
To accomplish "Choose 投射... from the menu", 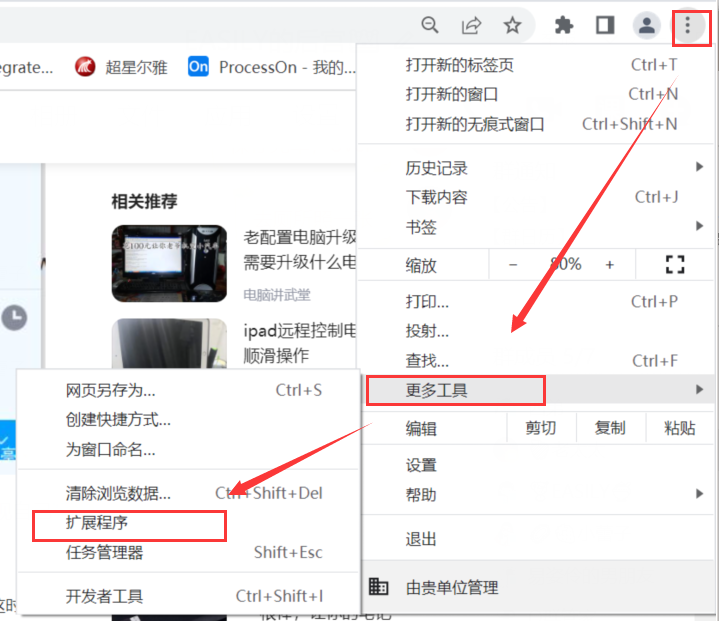I will (536, 331).
